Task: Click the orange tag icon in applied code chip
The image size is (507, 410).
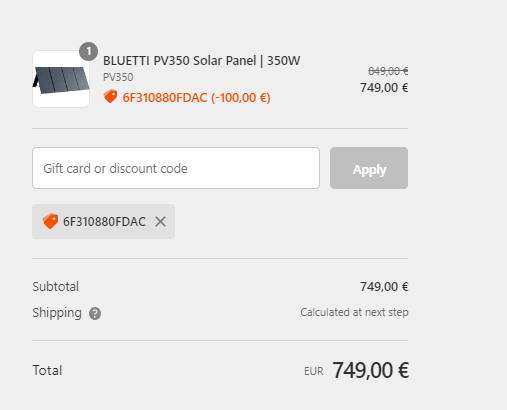Action: coord(50,221)
